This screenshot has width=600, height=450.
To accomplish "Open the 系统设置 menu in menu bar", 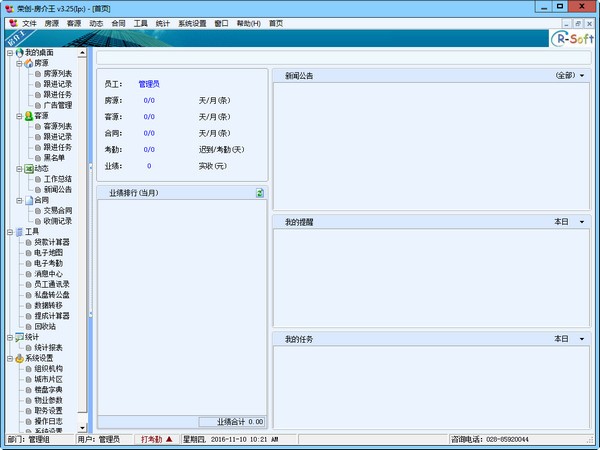I will [192, 22].
